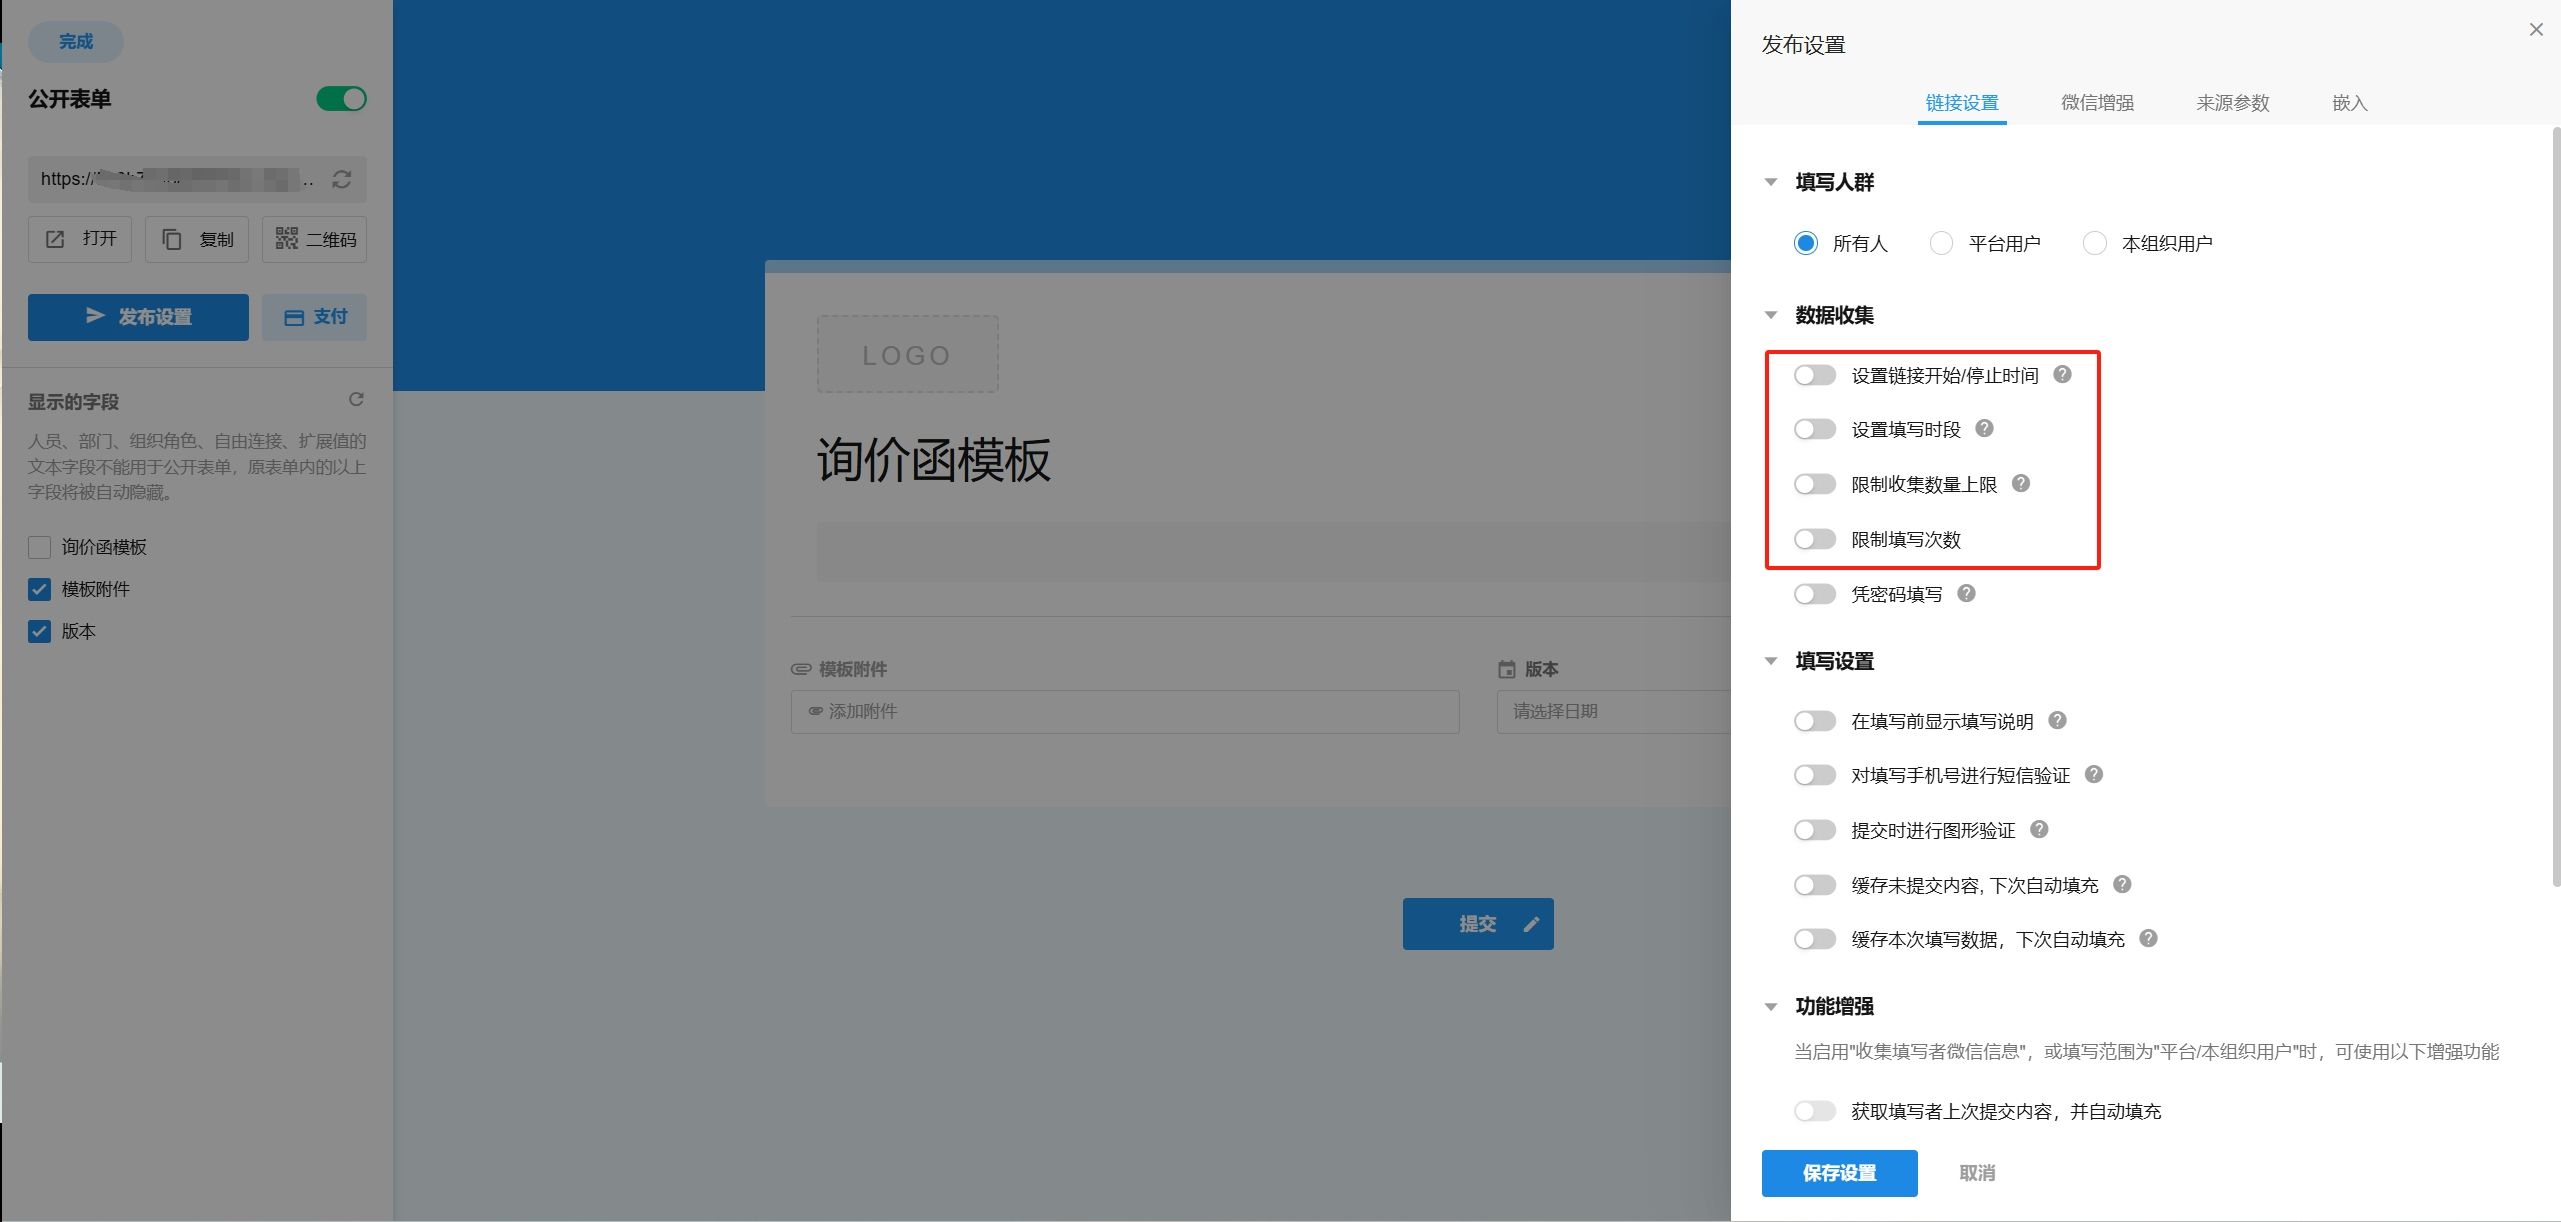Click the pencil edit icon on 提交 button
Screen dimensions: 2561x1222
point(1531,923)
